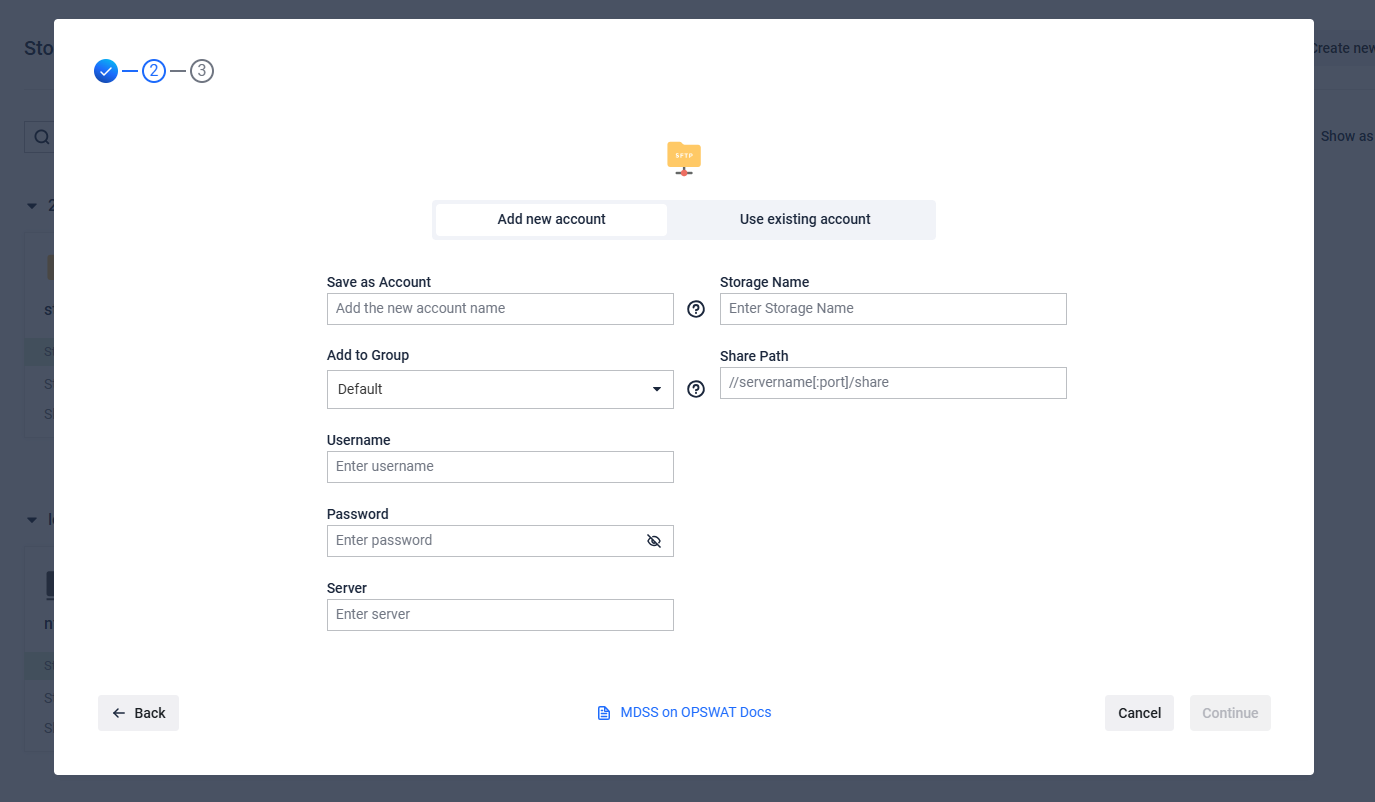Image resolution: width=1375 pixels, height=802 pixels.
Task: Toggle password visibility eye icon
Action: [x=654, y=541]
